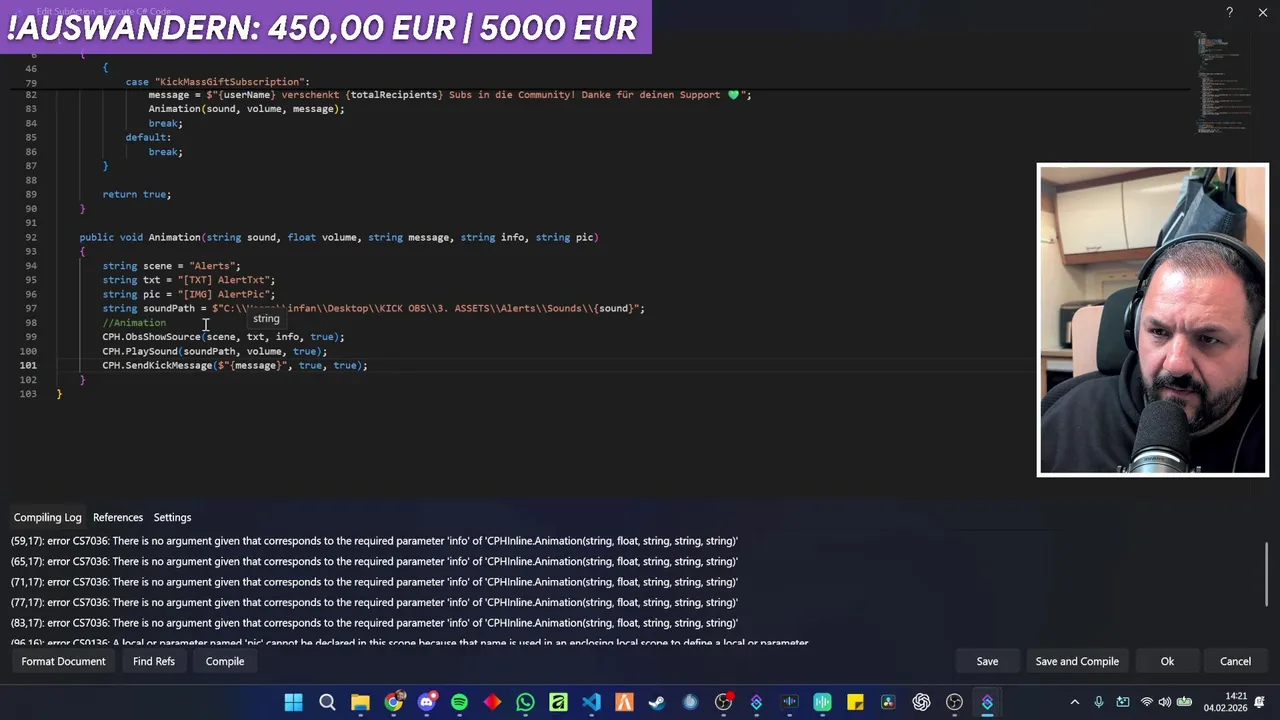This screenshot has height=720, width=1280.
Task: Open File Explorer from the taskbar
Action: [360, 702]
